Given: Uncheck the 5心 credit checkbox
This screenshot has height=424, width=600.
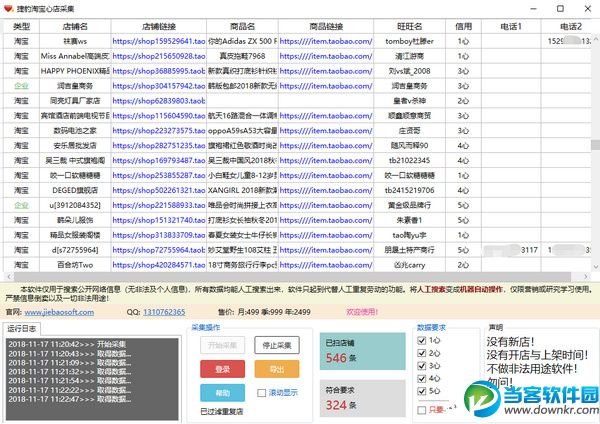Looking at the screenshot, I should [422, 391].
